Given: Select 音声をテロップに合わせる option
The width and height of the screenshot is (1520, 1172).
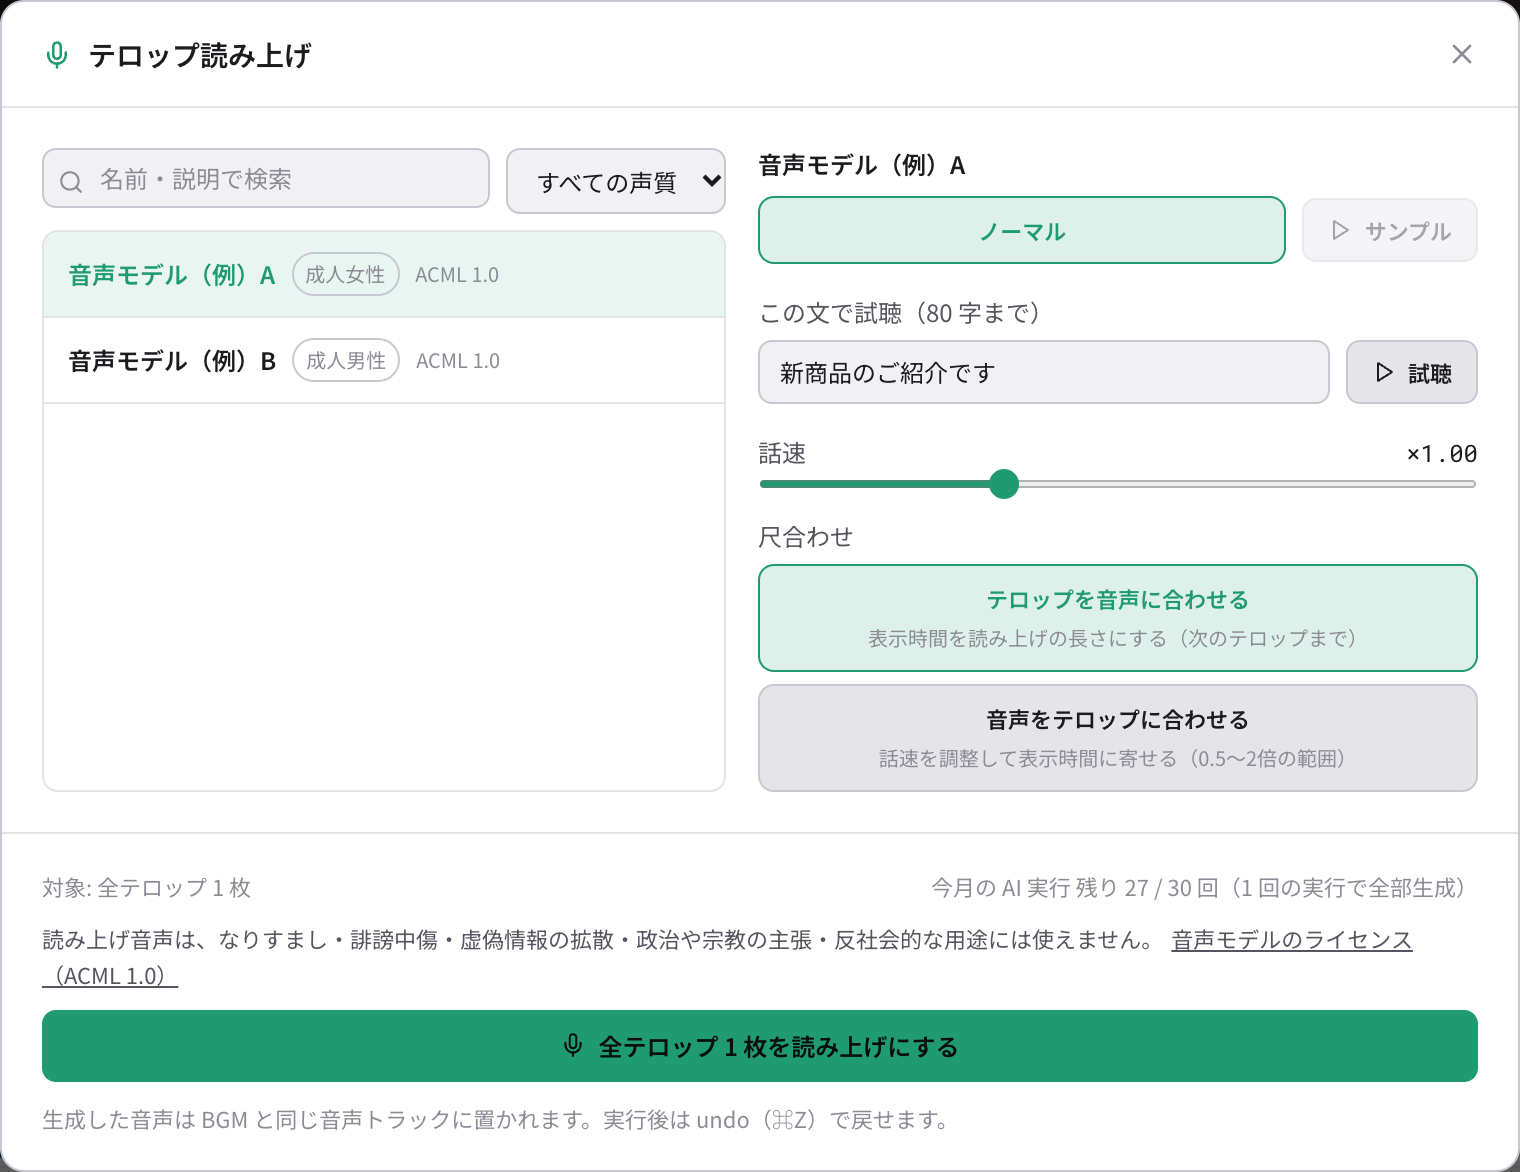Looking at the screenshot, I should (1118, 738).
